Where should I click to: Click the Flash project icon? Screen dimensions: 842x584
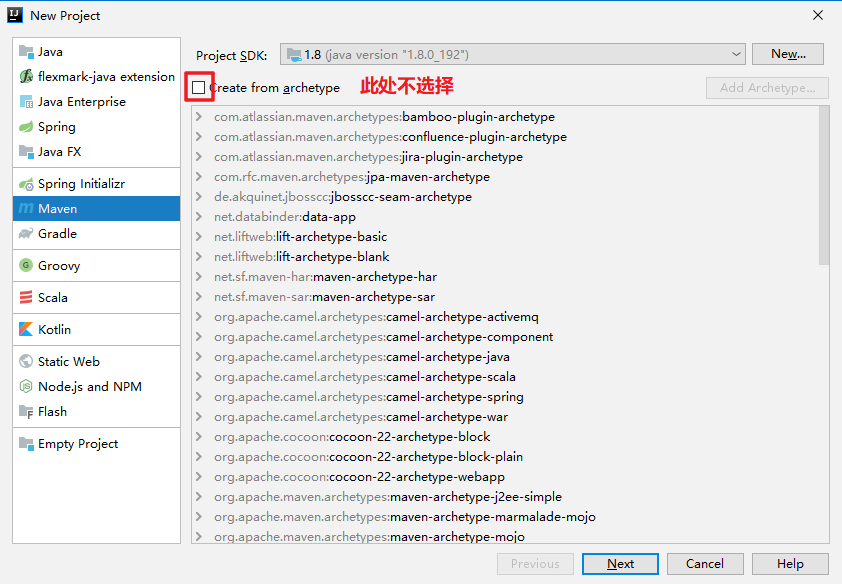tap(26, 412)
